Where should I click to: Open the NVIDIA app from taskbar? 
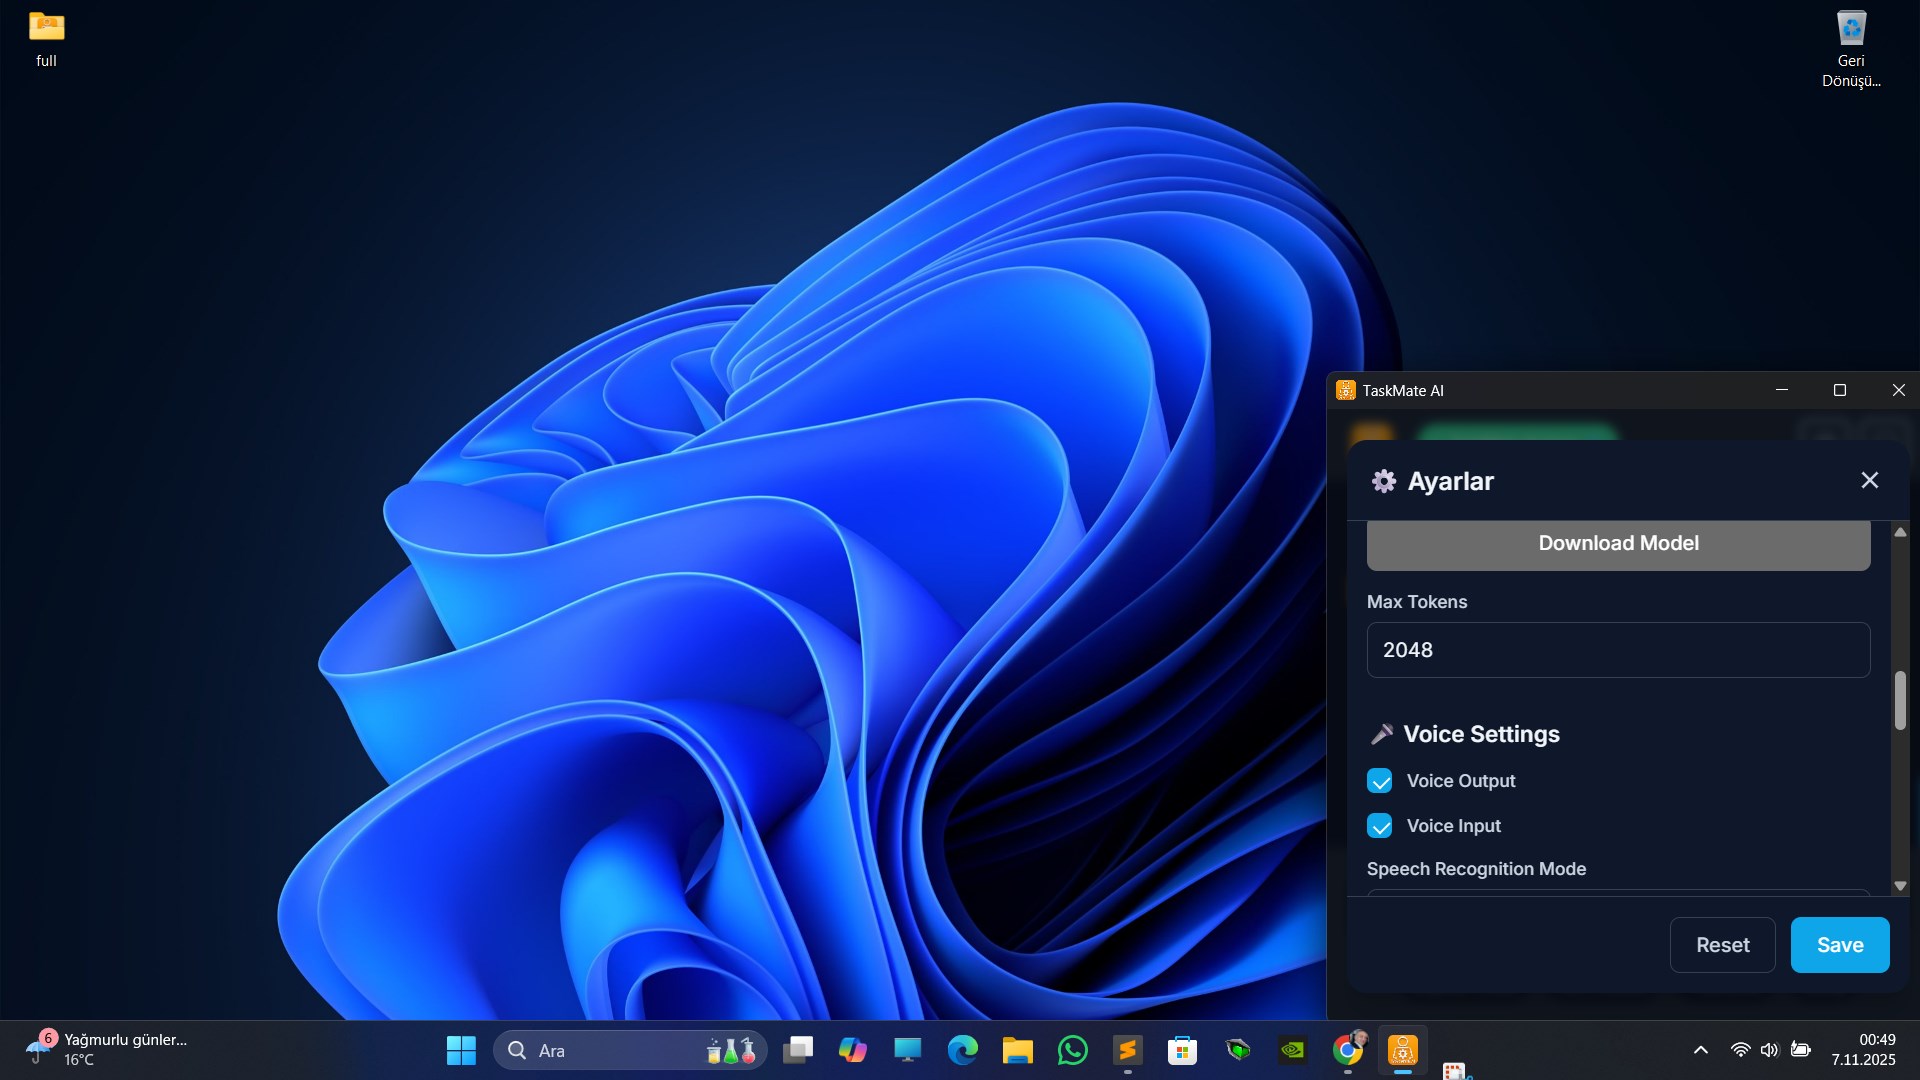[1293, 1050]
